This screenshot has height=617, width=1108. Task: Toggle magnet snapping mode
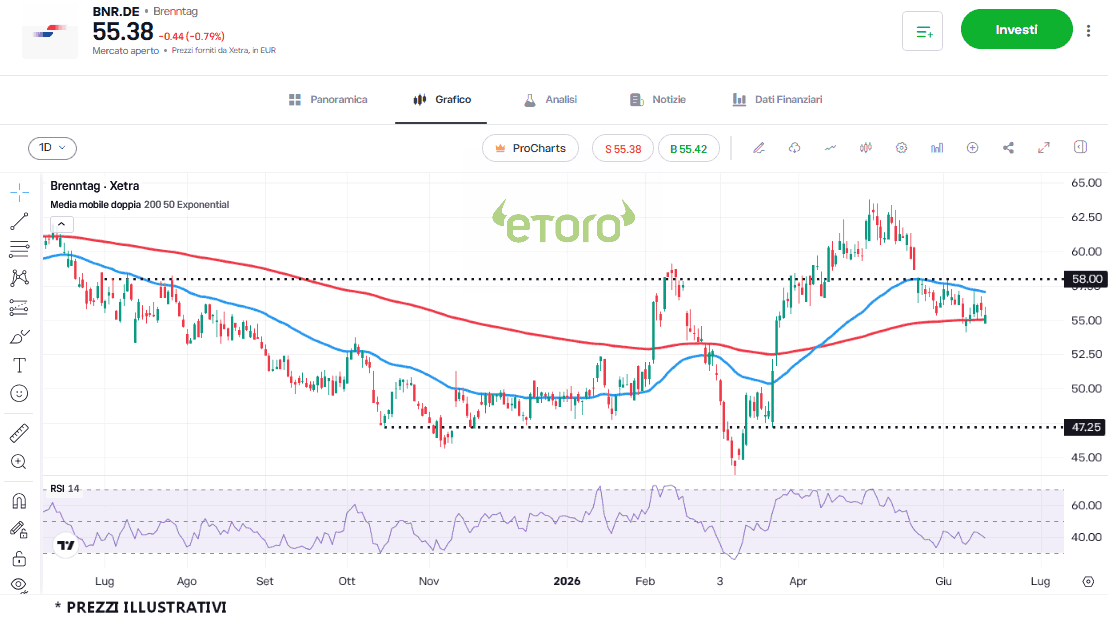19,501
